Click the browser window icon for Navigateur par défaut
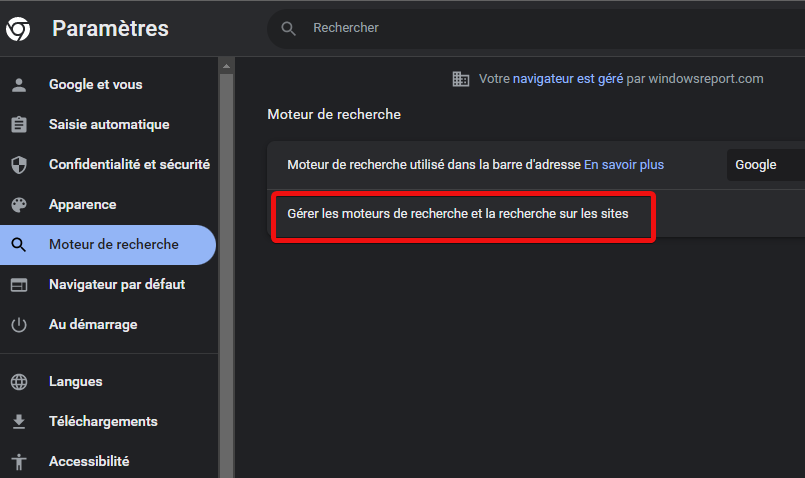This screenshot has height=478, width=805. tap(19, 284)
